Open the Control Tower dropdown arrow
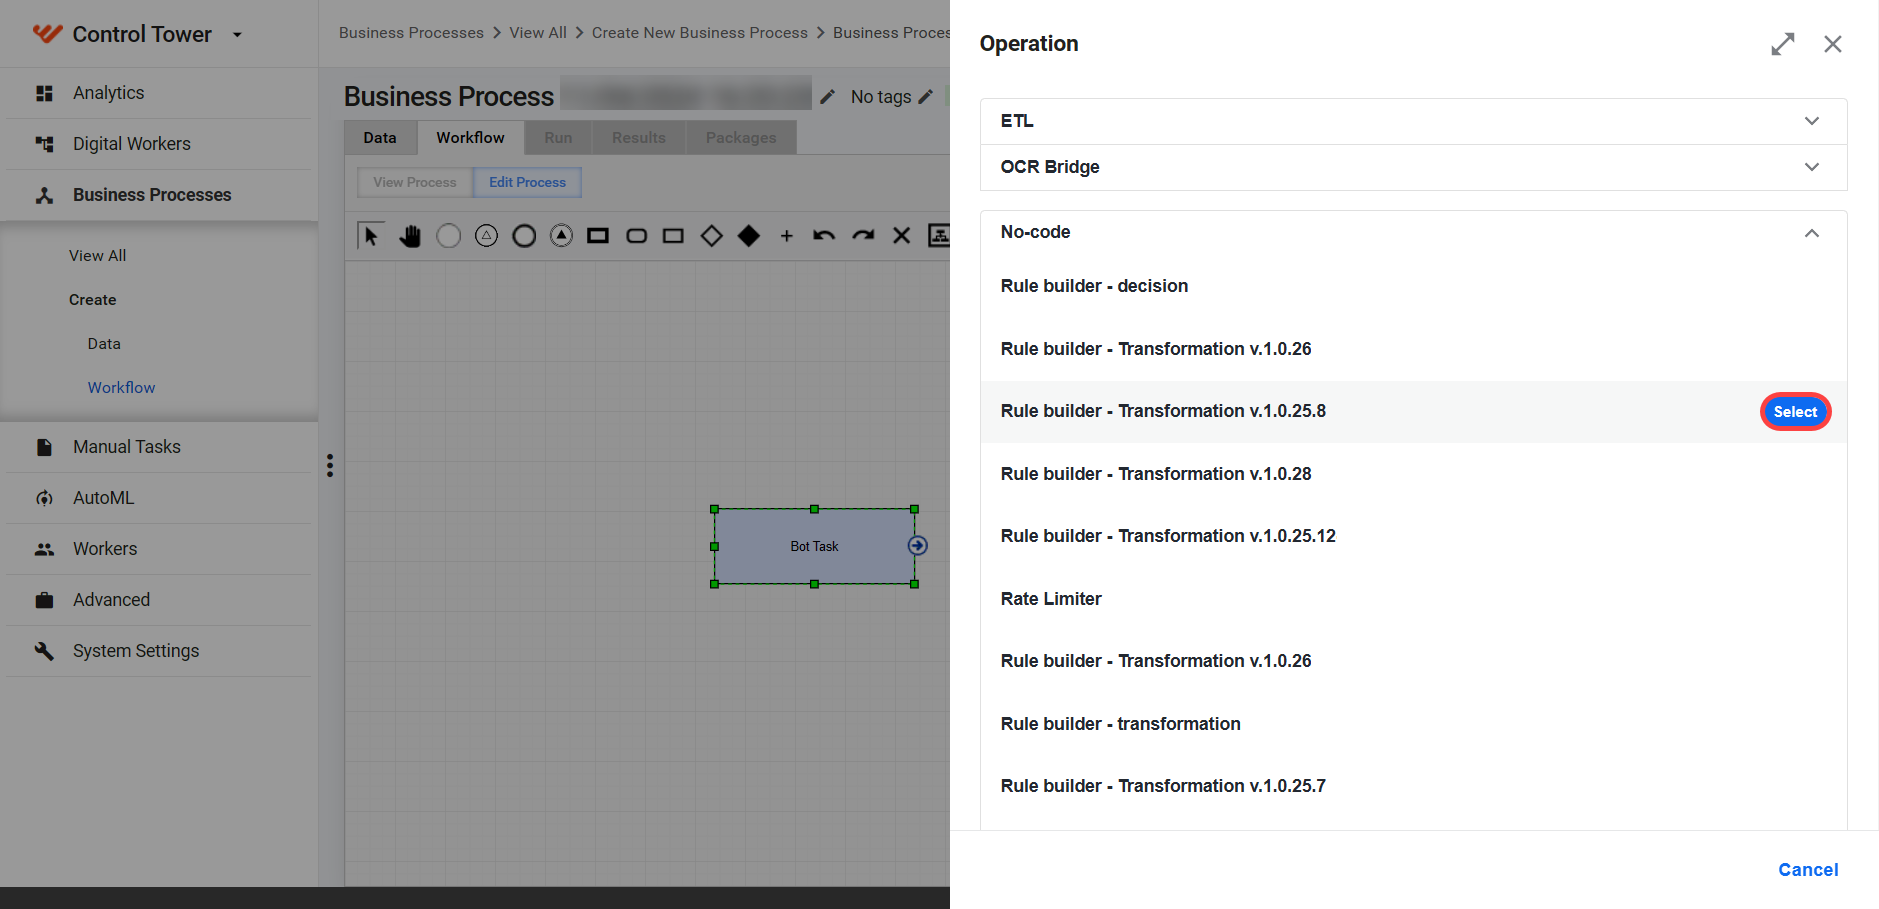 point(237,35)
